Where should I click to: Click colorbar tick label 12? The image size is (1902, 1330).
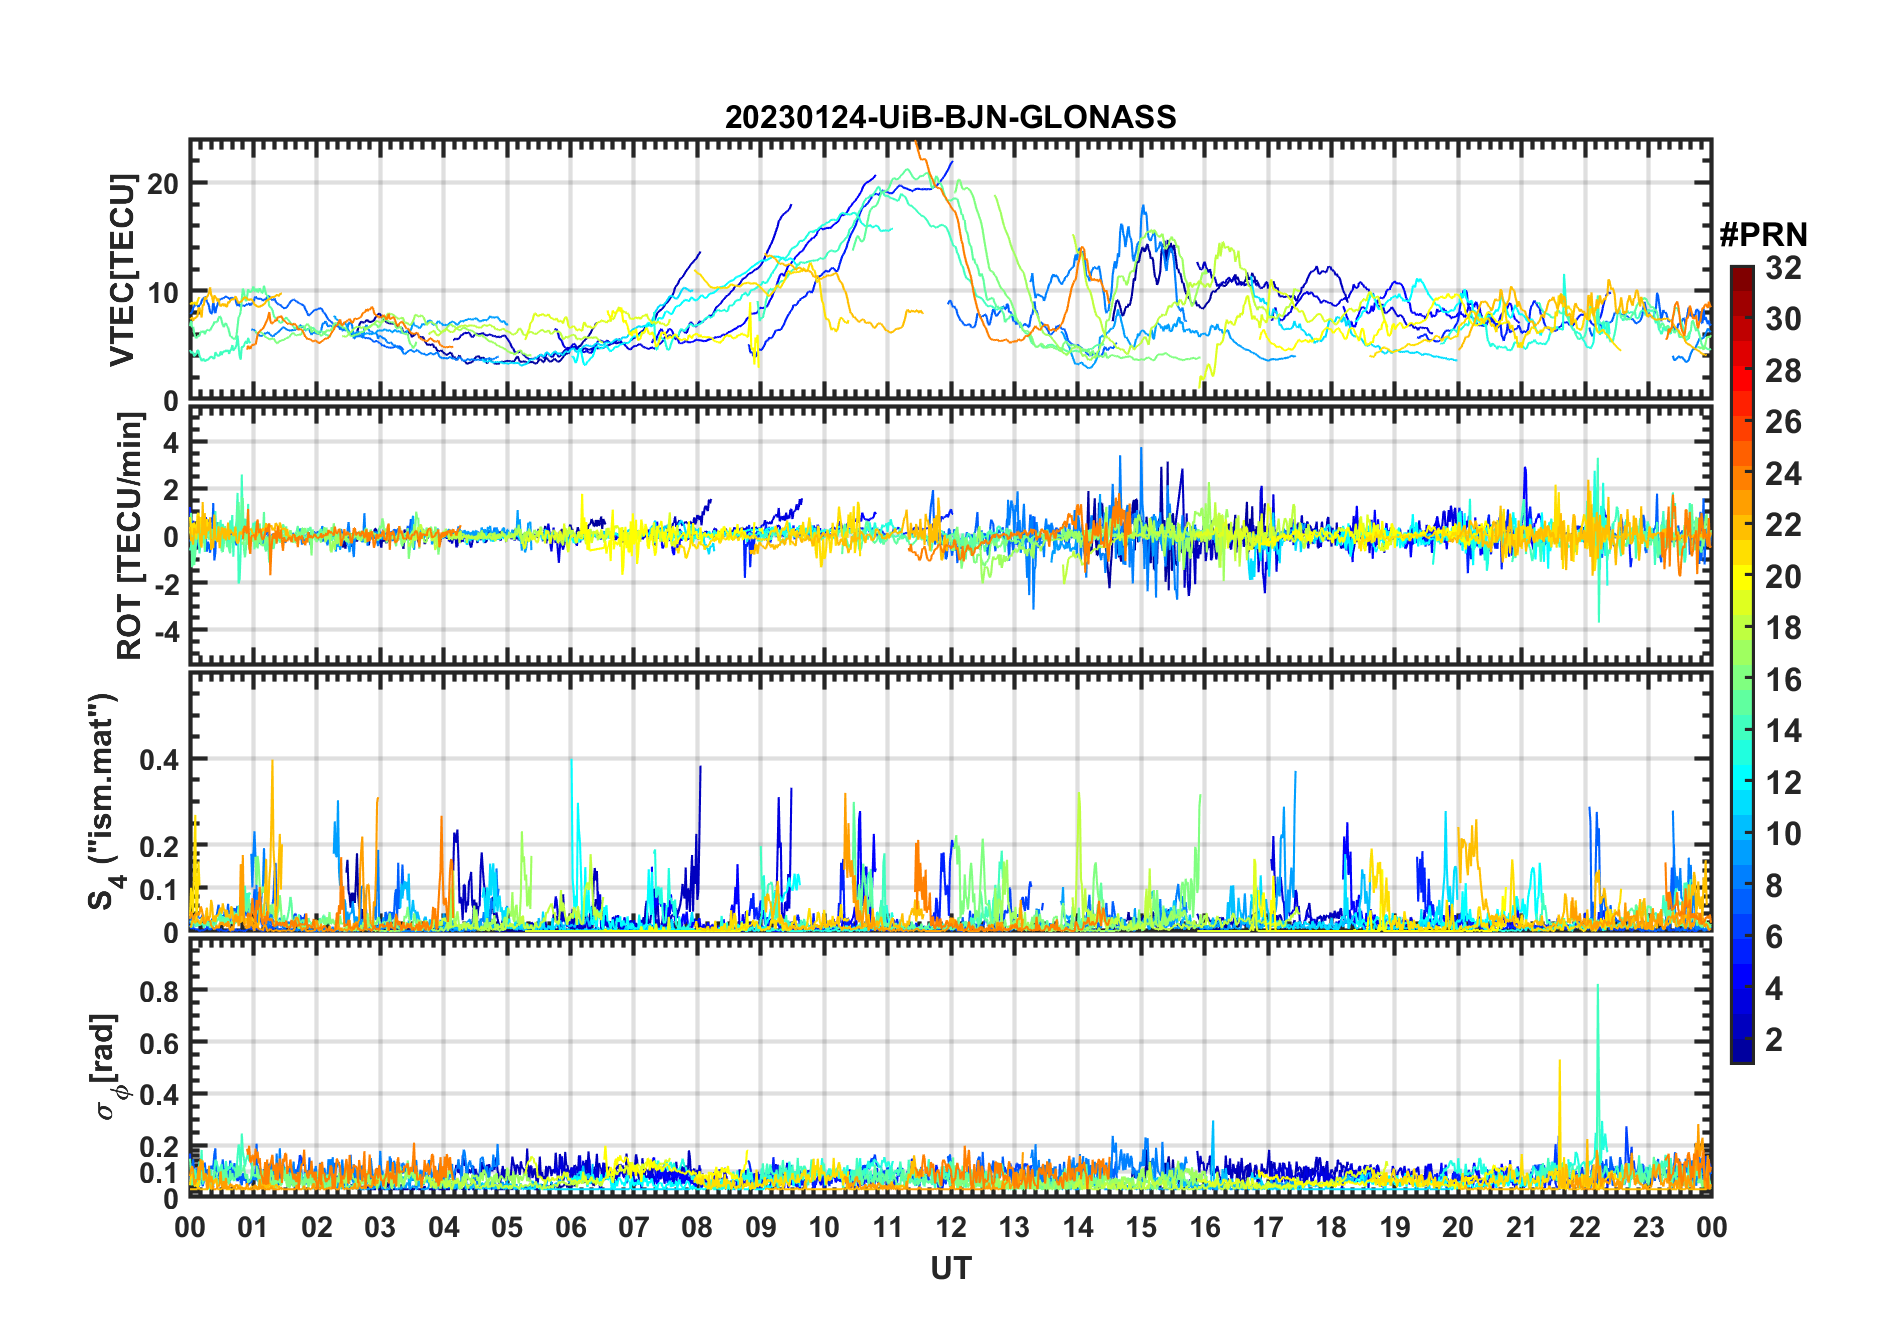click(1783, 783)
